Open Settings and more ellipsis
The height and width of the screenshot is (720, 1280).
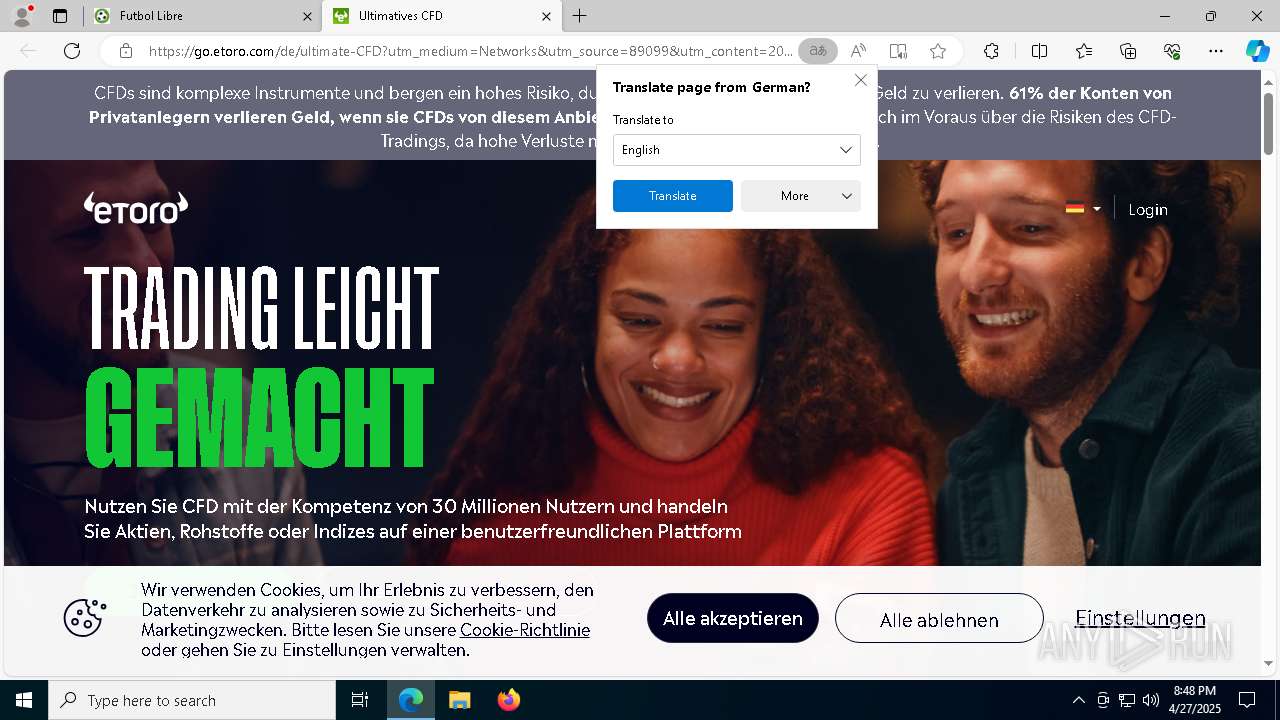pos(1216,51)
